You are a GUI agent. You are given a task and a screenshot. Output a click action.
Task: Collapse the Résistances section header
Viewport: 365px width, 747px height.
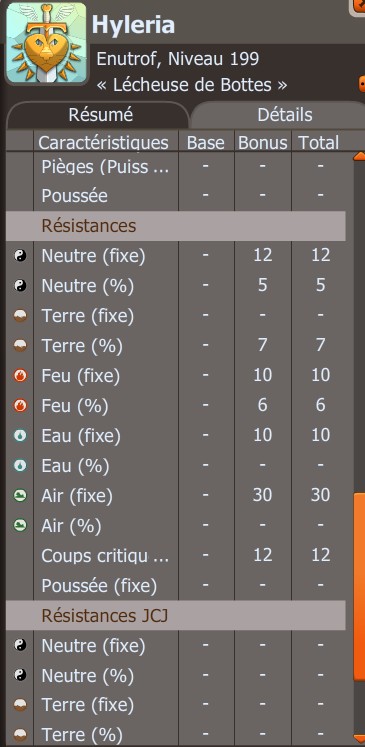[175, 226]
